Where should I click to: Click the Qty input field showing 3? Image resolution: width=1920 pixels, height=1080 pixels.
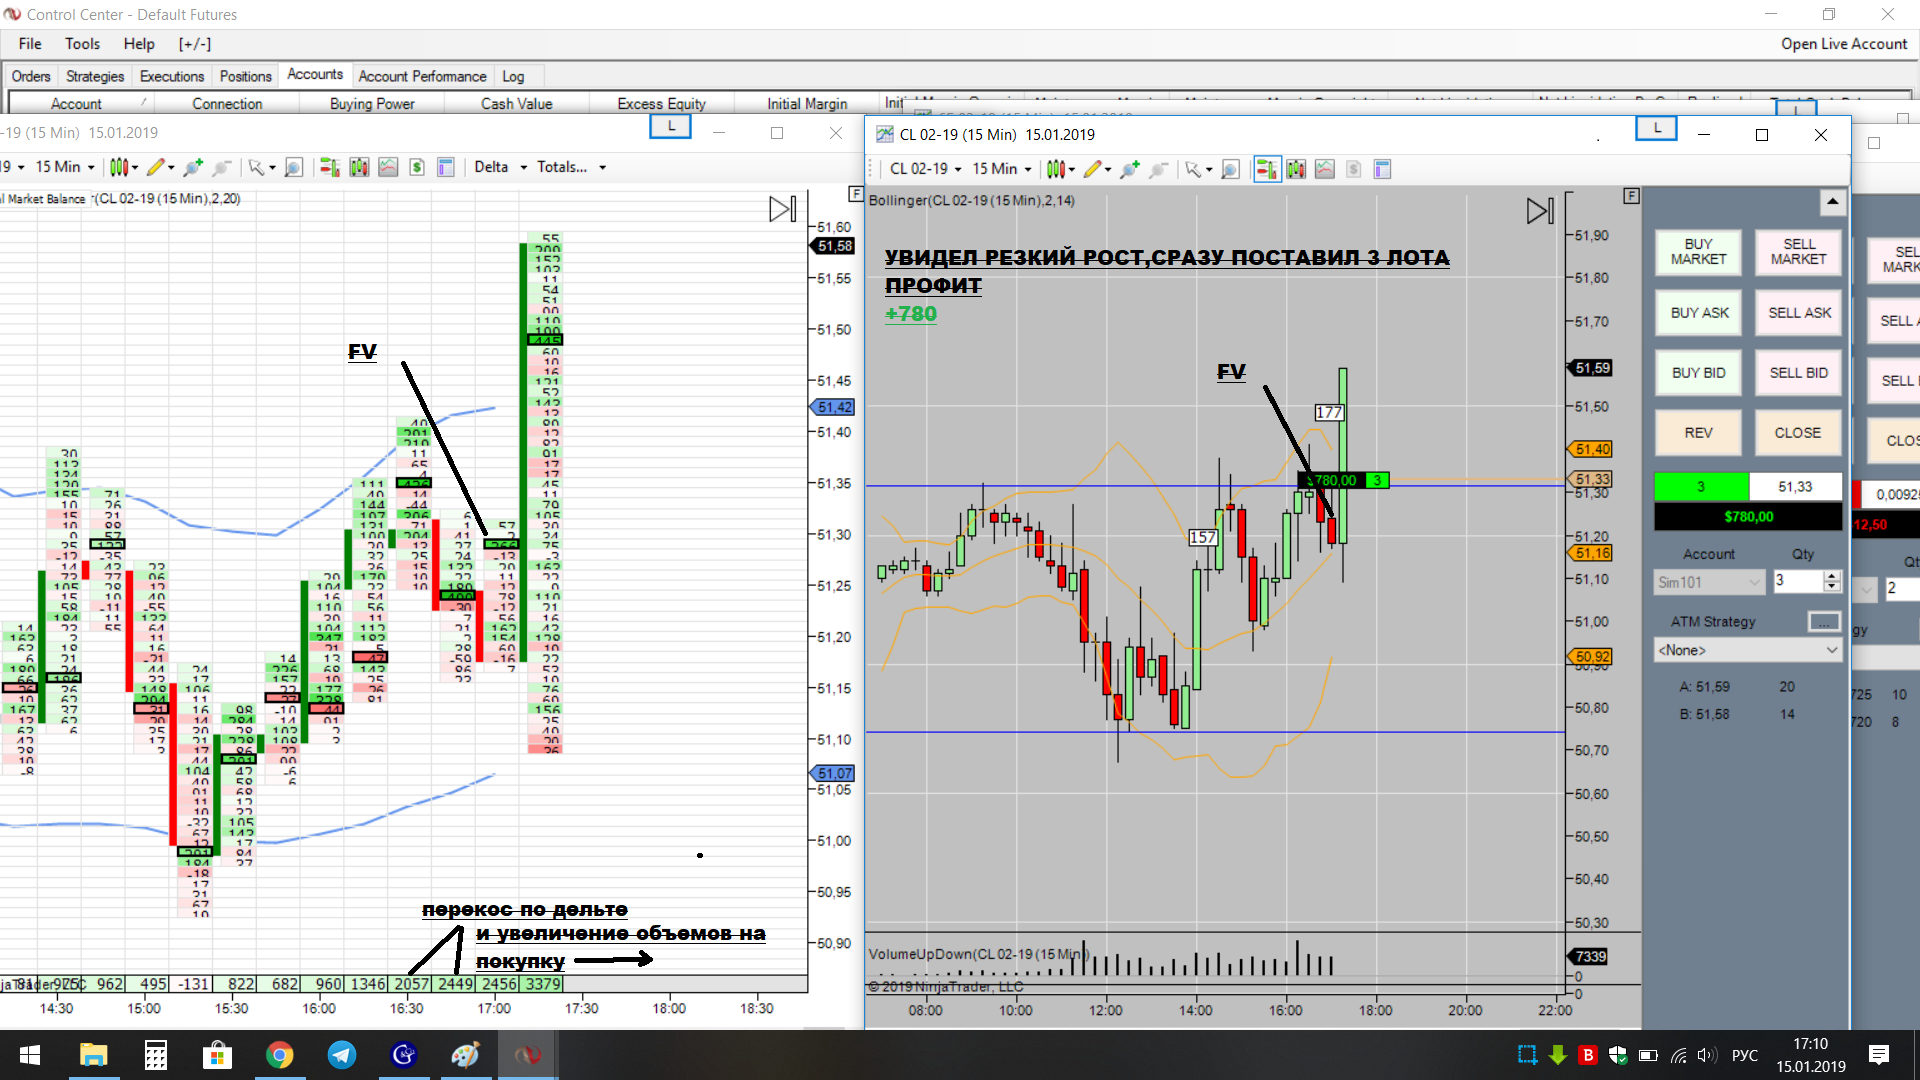(1797, 581)
